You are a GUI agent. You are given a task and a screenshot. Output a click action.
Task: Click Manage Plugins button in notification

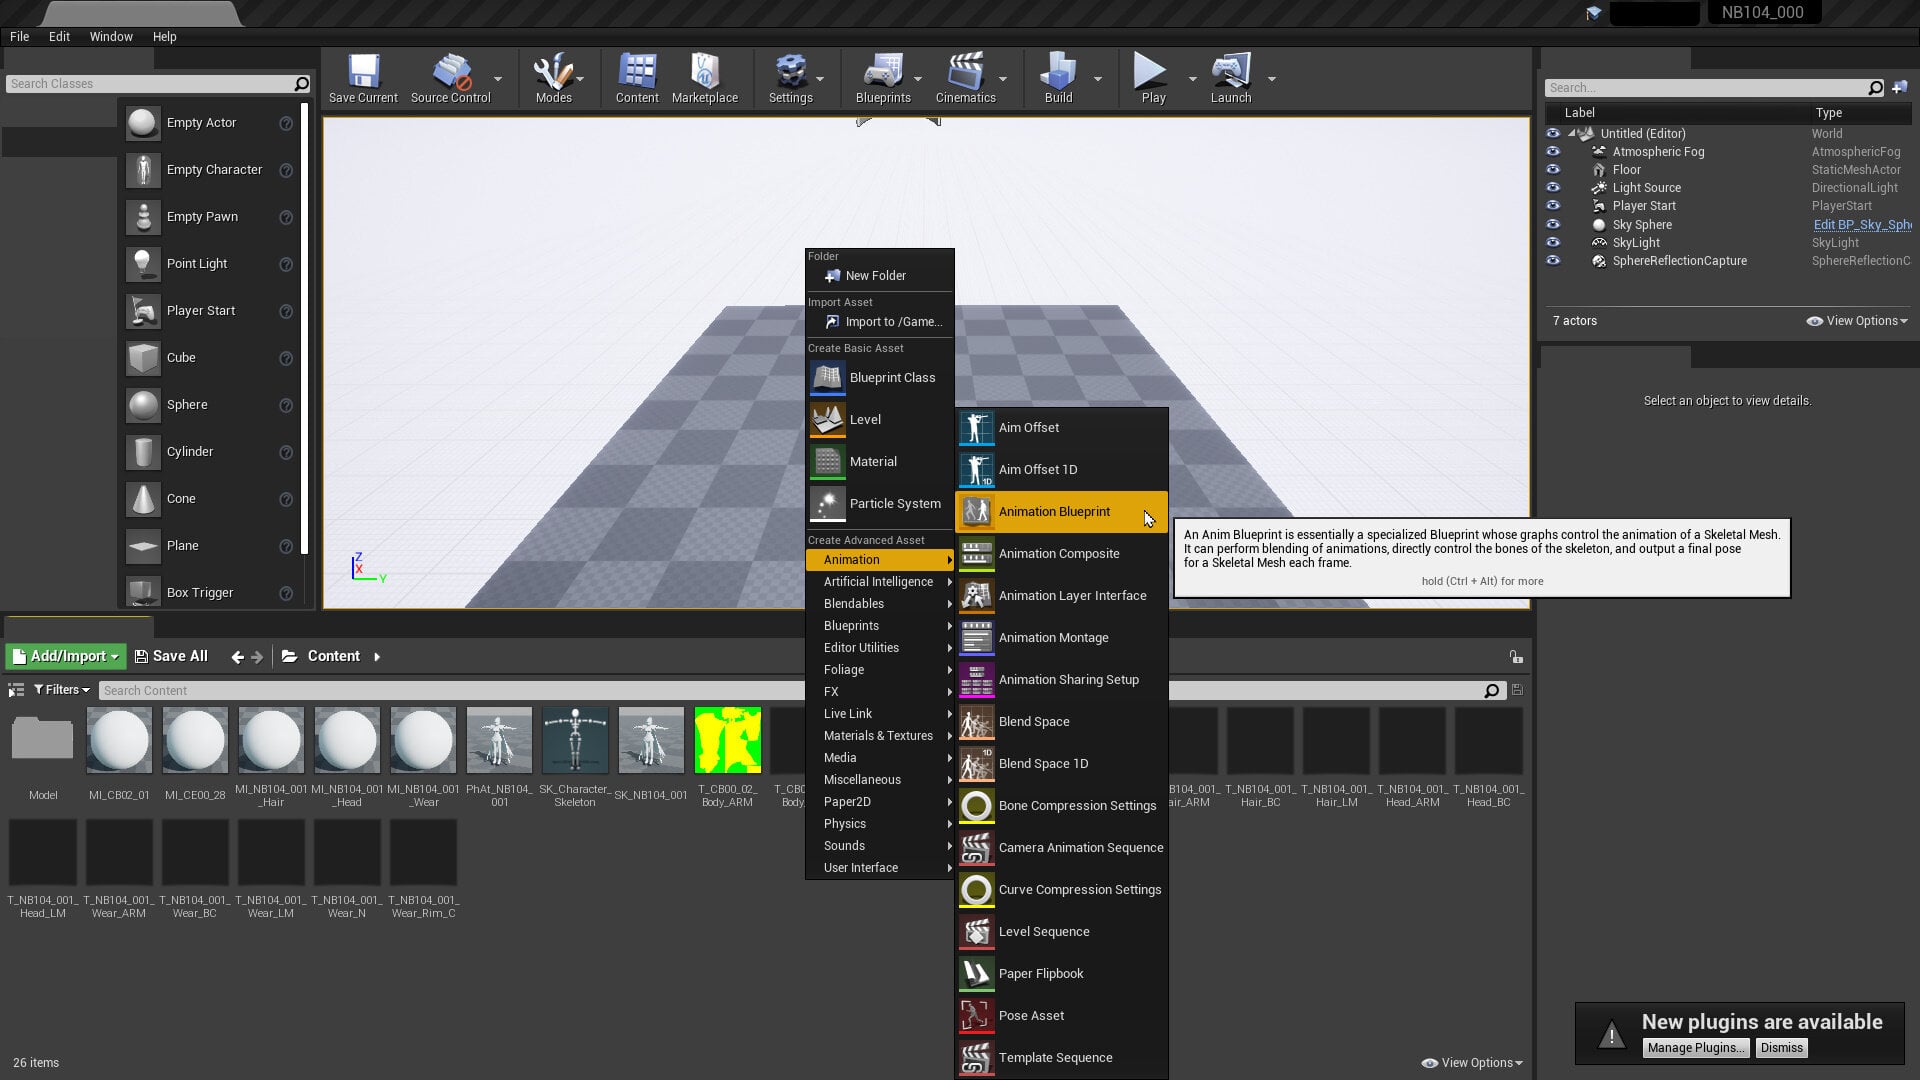1696,1047
